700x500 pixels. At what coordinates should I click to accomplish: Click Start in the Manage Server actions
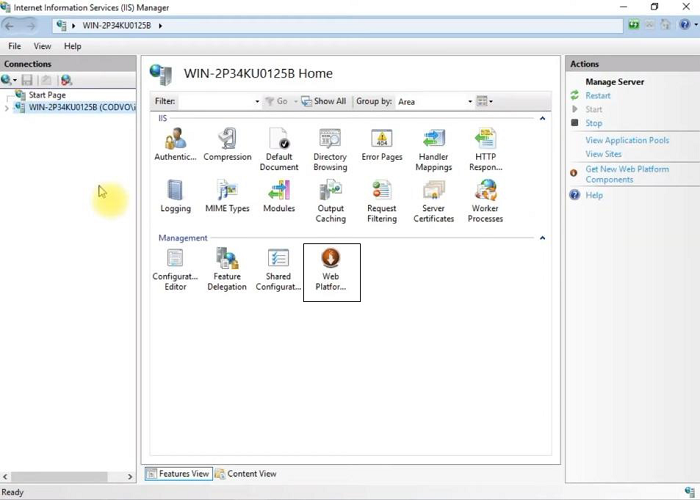[x=594, y=109]
